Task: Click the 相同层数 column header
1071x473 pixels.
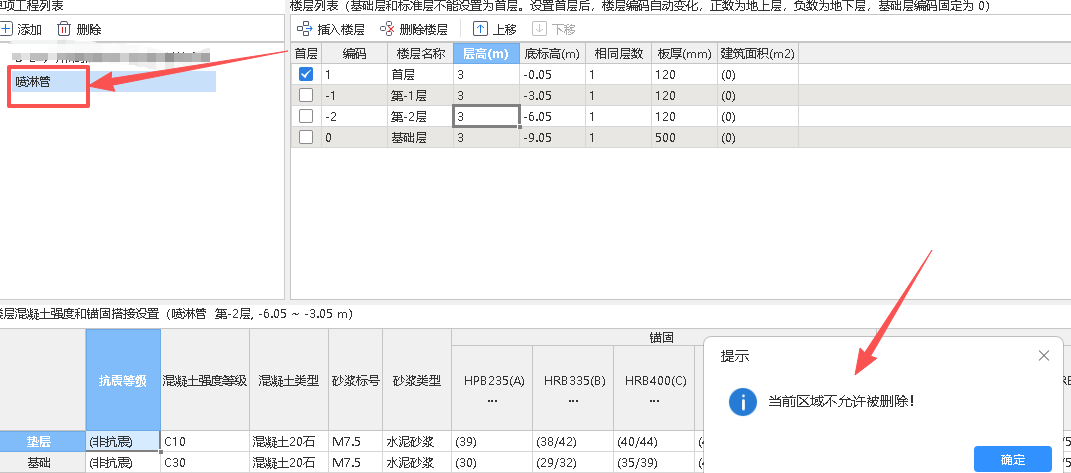Action: tap(618, 53)
